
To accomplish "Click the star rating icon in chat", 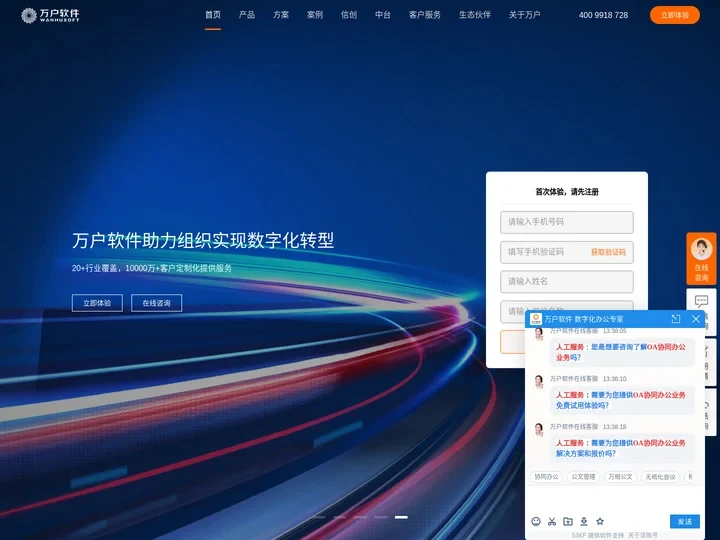I will click(x=600, y=521).
